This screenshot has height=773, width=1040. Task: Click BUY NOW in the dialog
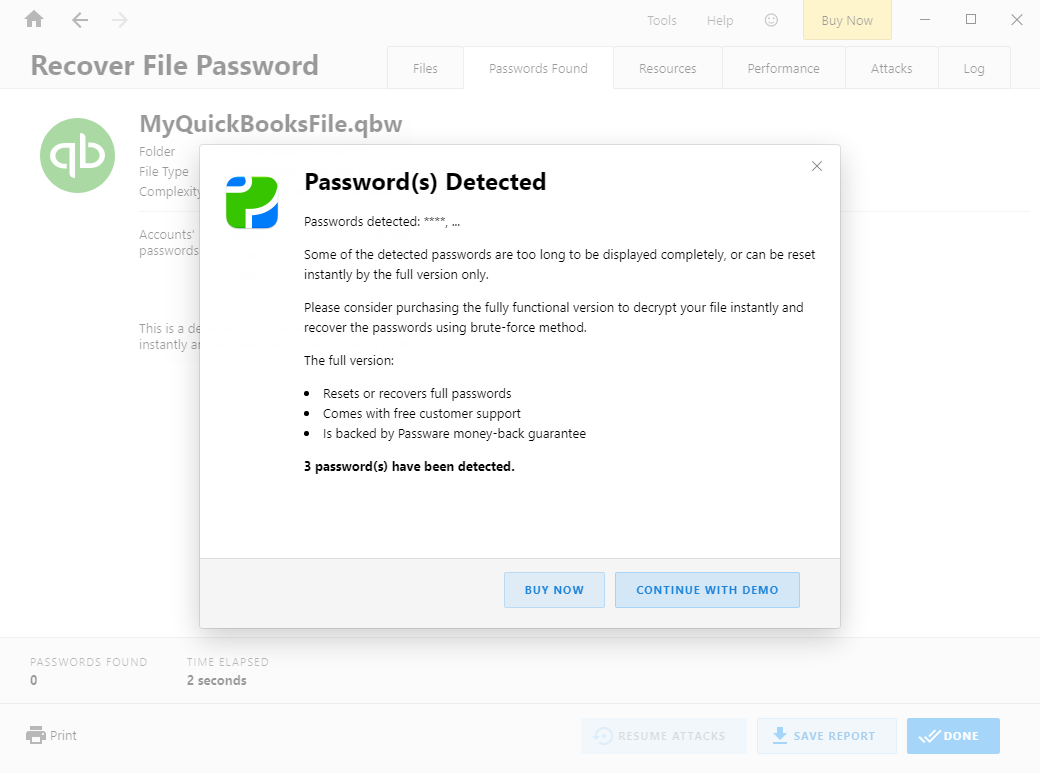point(554,590)
